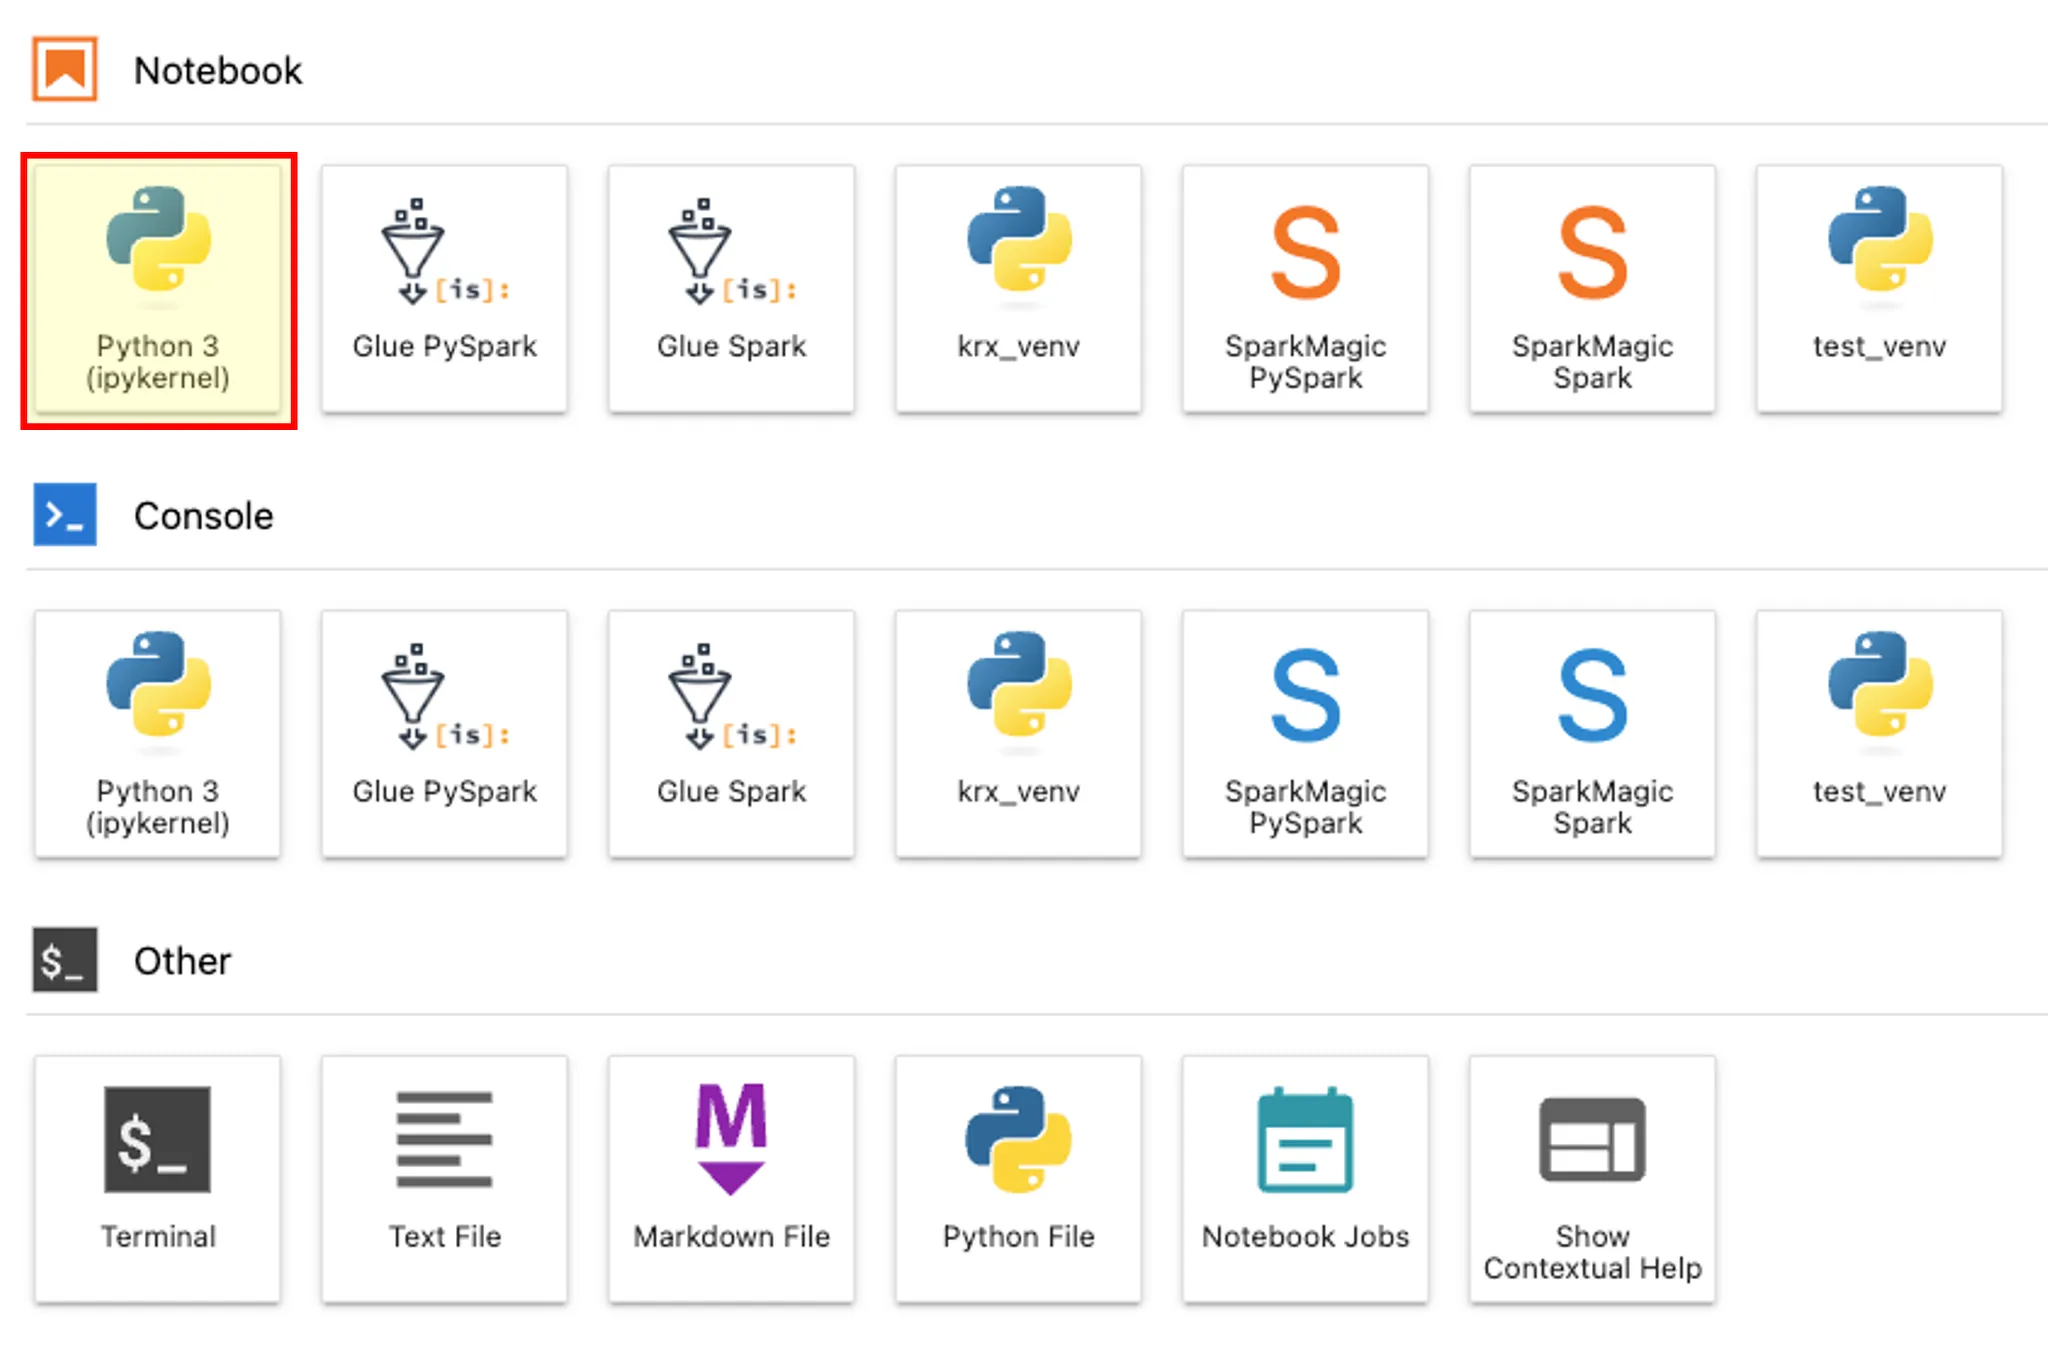Open Python 3 (ipykernel) notebook launcher card
This screenshot has width=2048, height=1354.
(x=158, y=289)
